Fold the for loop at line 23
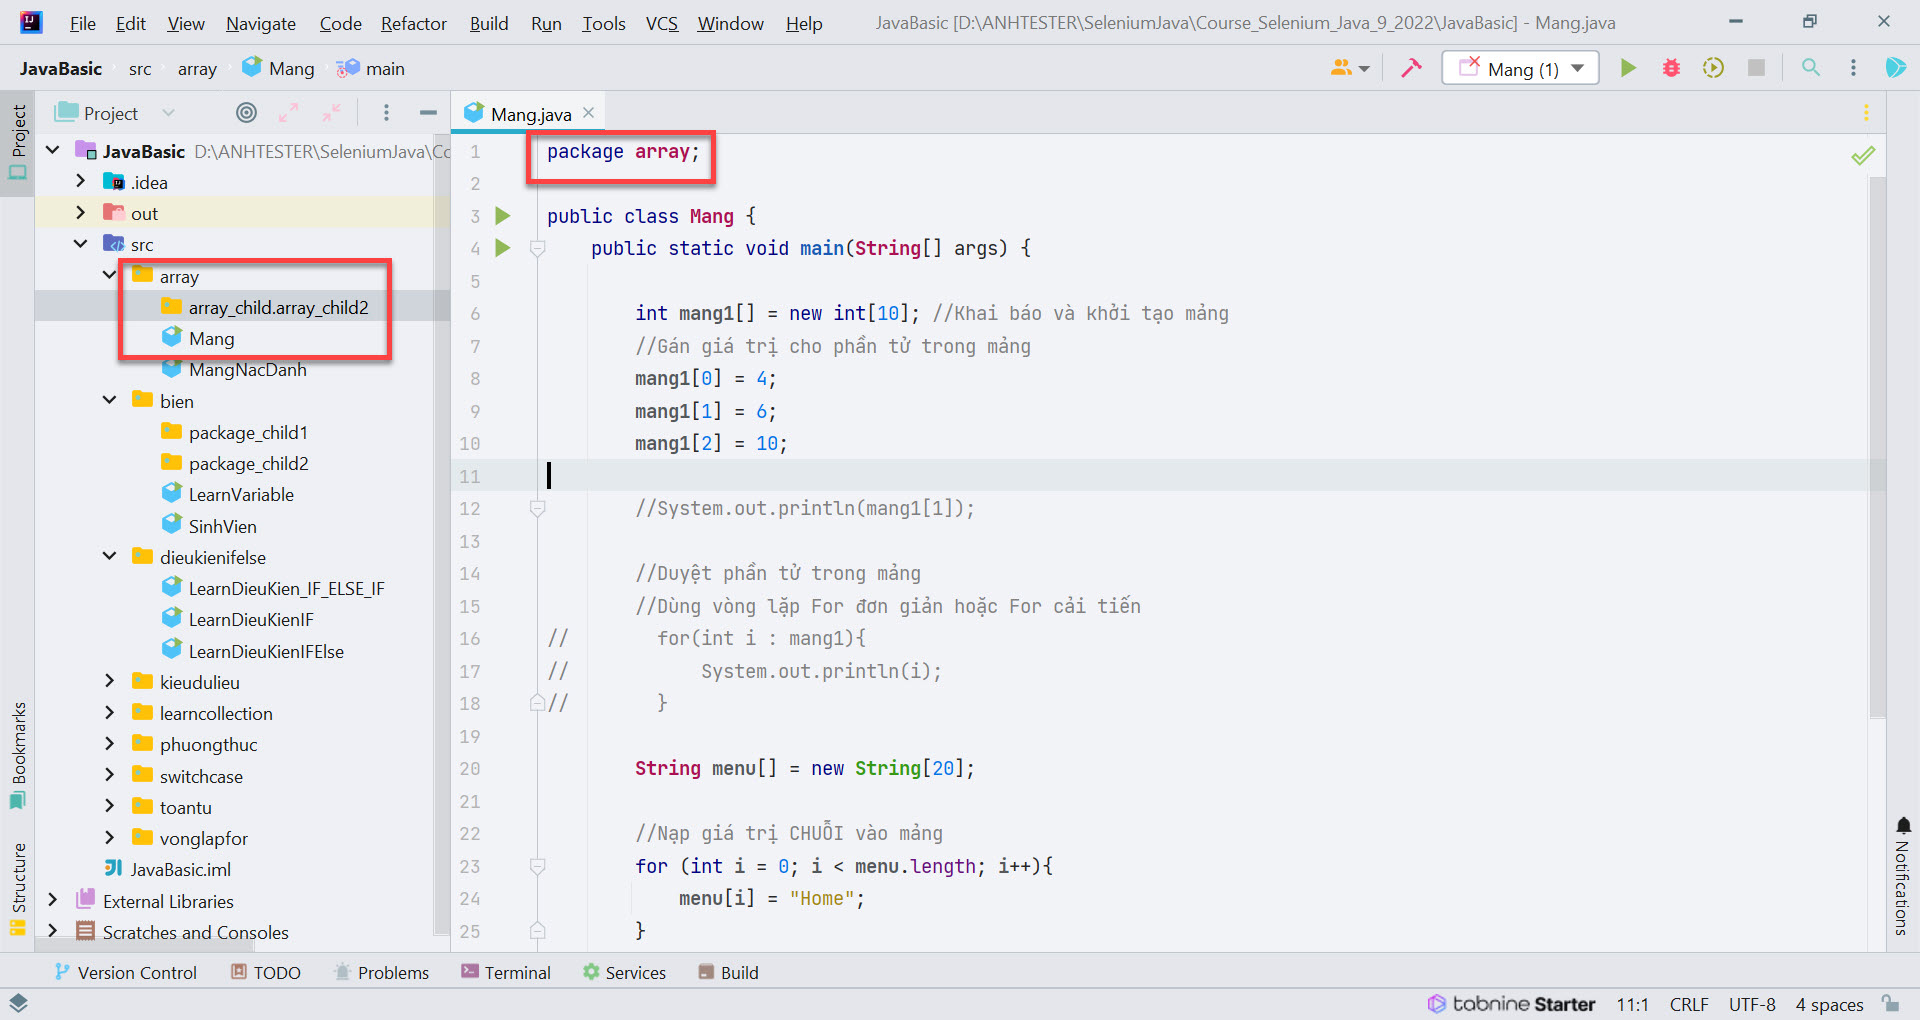Screen dimensions: 1920x1020 [x=537, y=866]
